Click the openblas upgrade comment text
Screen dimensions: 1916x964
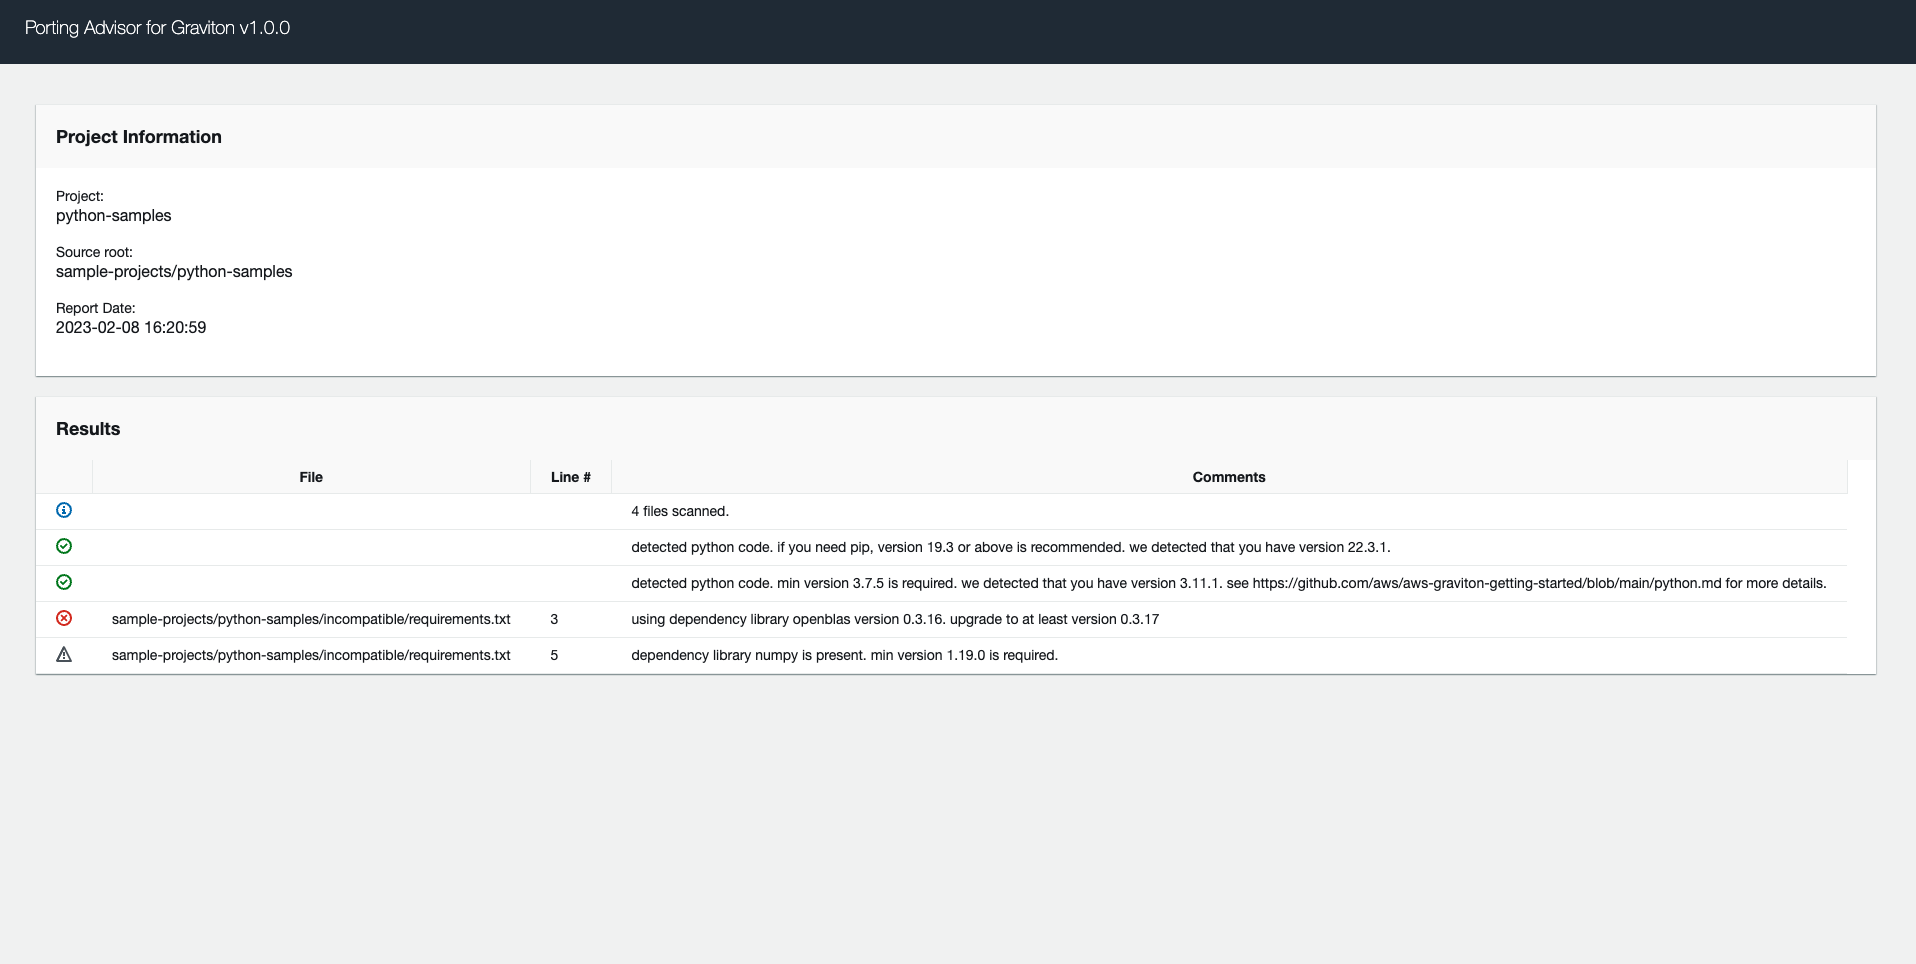pos(895,619)
